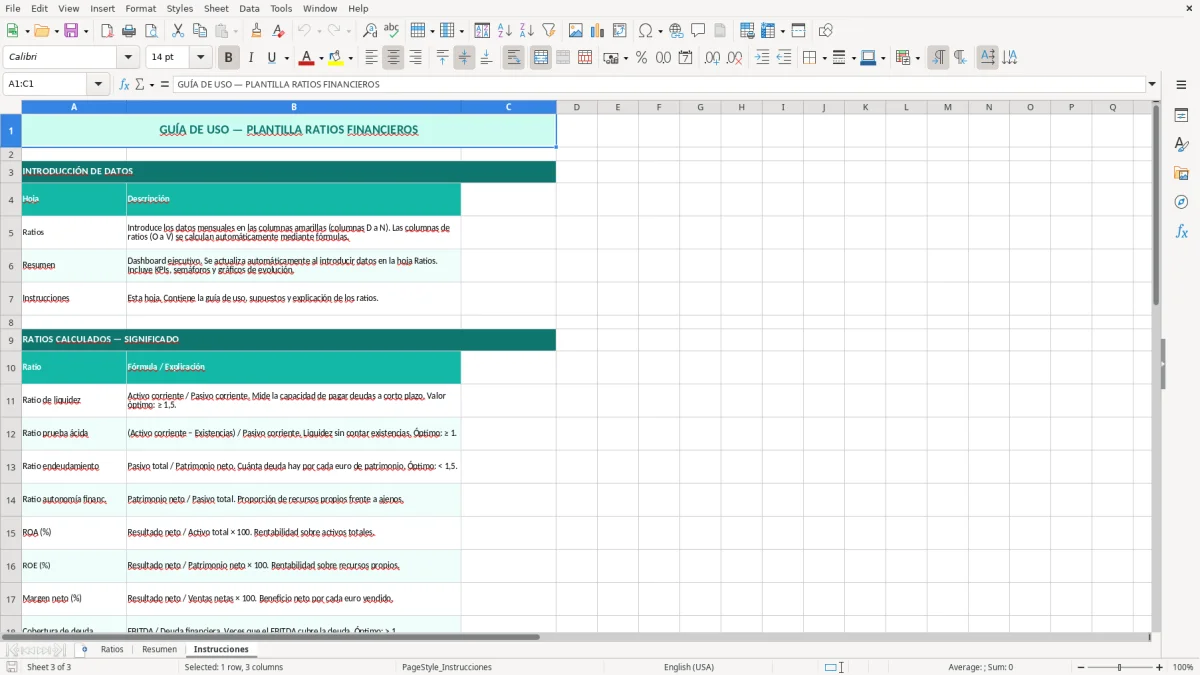Increase indent
1200x675 pixels.
pos(763,58)
